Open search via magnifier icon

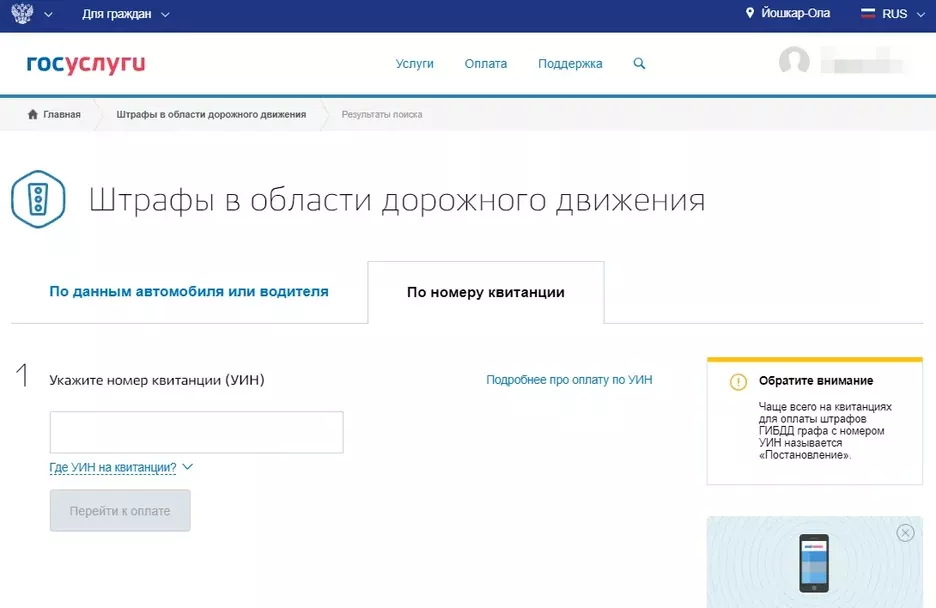tap(639, 64)
